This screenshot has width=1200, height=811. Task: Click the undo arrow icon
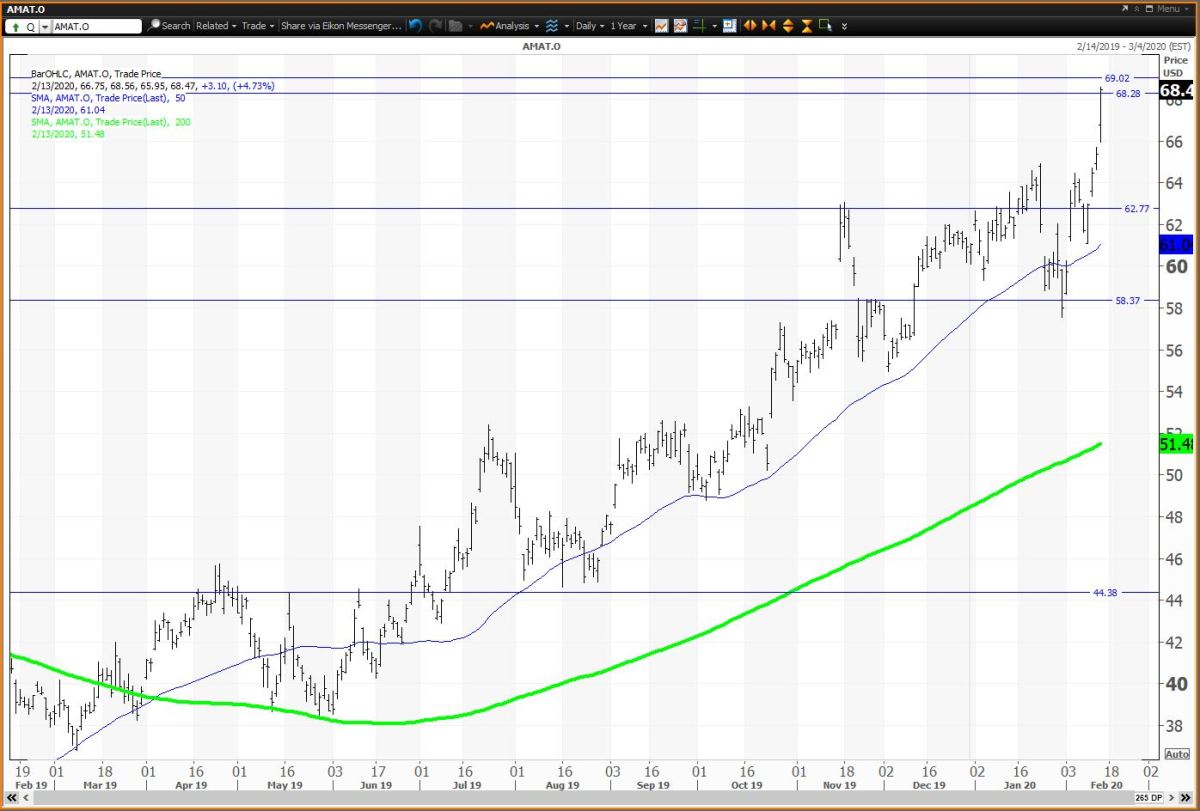(415, 26)
